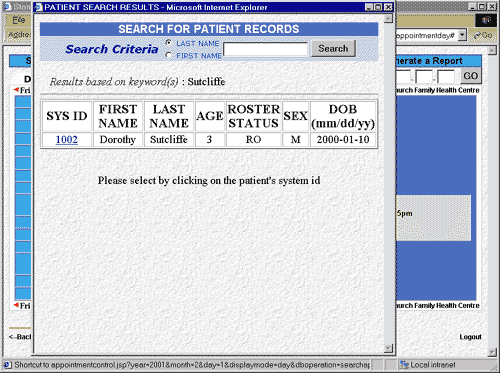
Task: Maximize the Patient Search Results popup
Action: 378,7
